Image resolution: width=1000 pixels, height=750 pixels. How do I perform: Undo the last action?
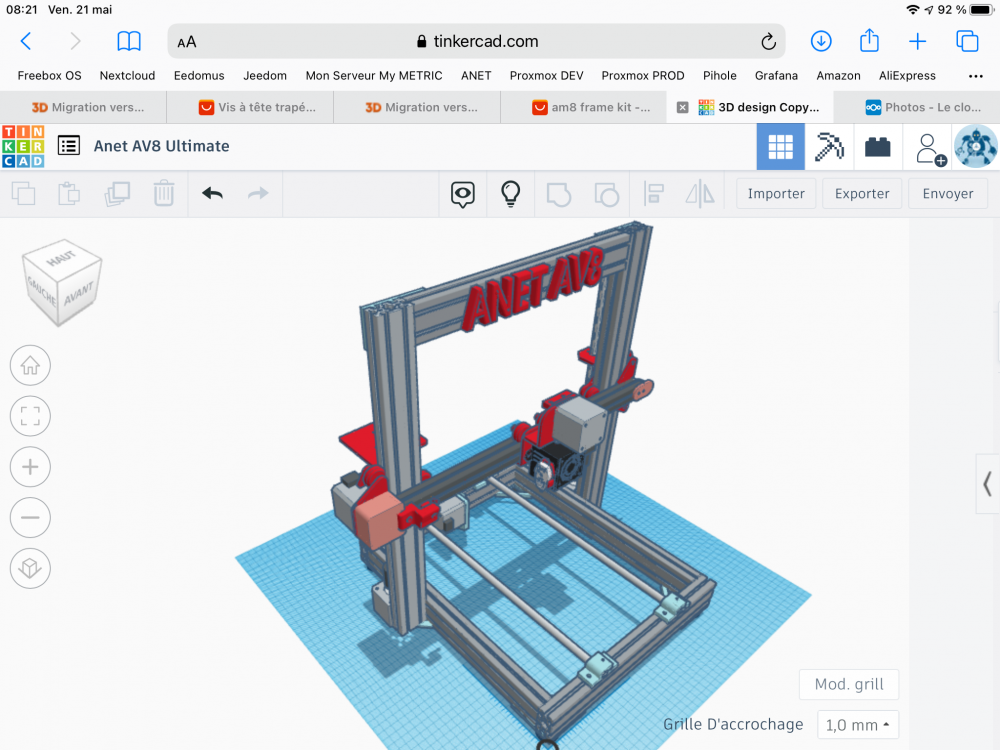[x=212, y=193]
